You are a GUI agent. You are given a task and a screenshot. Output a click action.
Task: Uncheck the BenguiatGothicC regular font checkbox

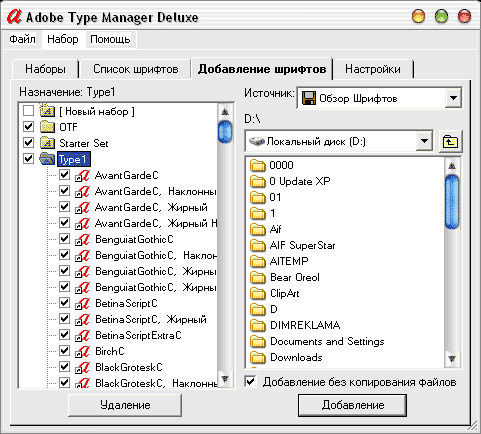click(x=64, y=238)
